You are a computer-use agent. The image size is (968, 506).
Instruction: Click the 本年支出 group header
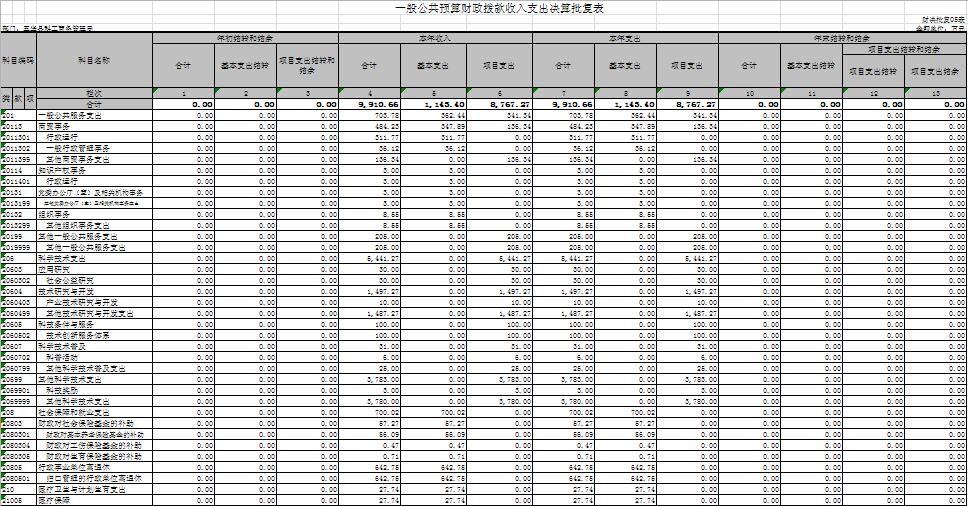(629, 38)
